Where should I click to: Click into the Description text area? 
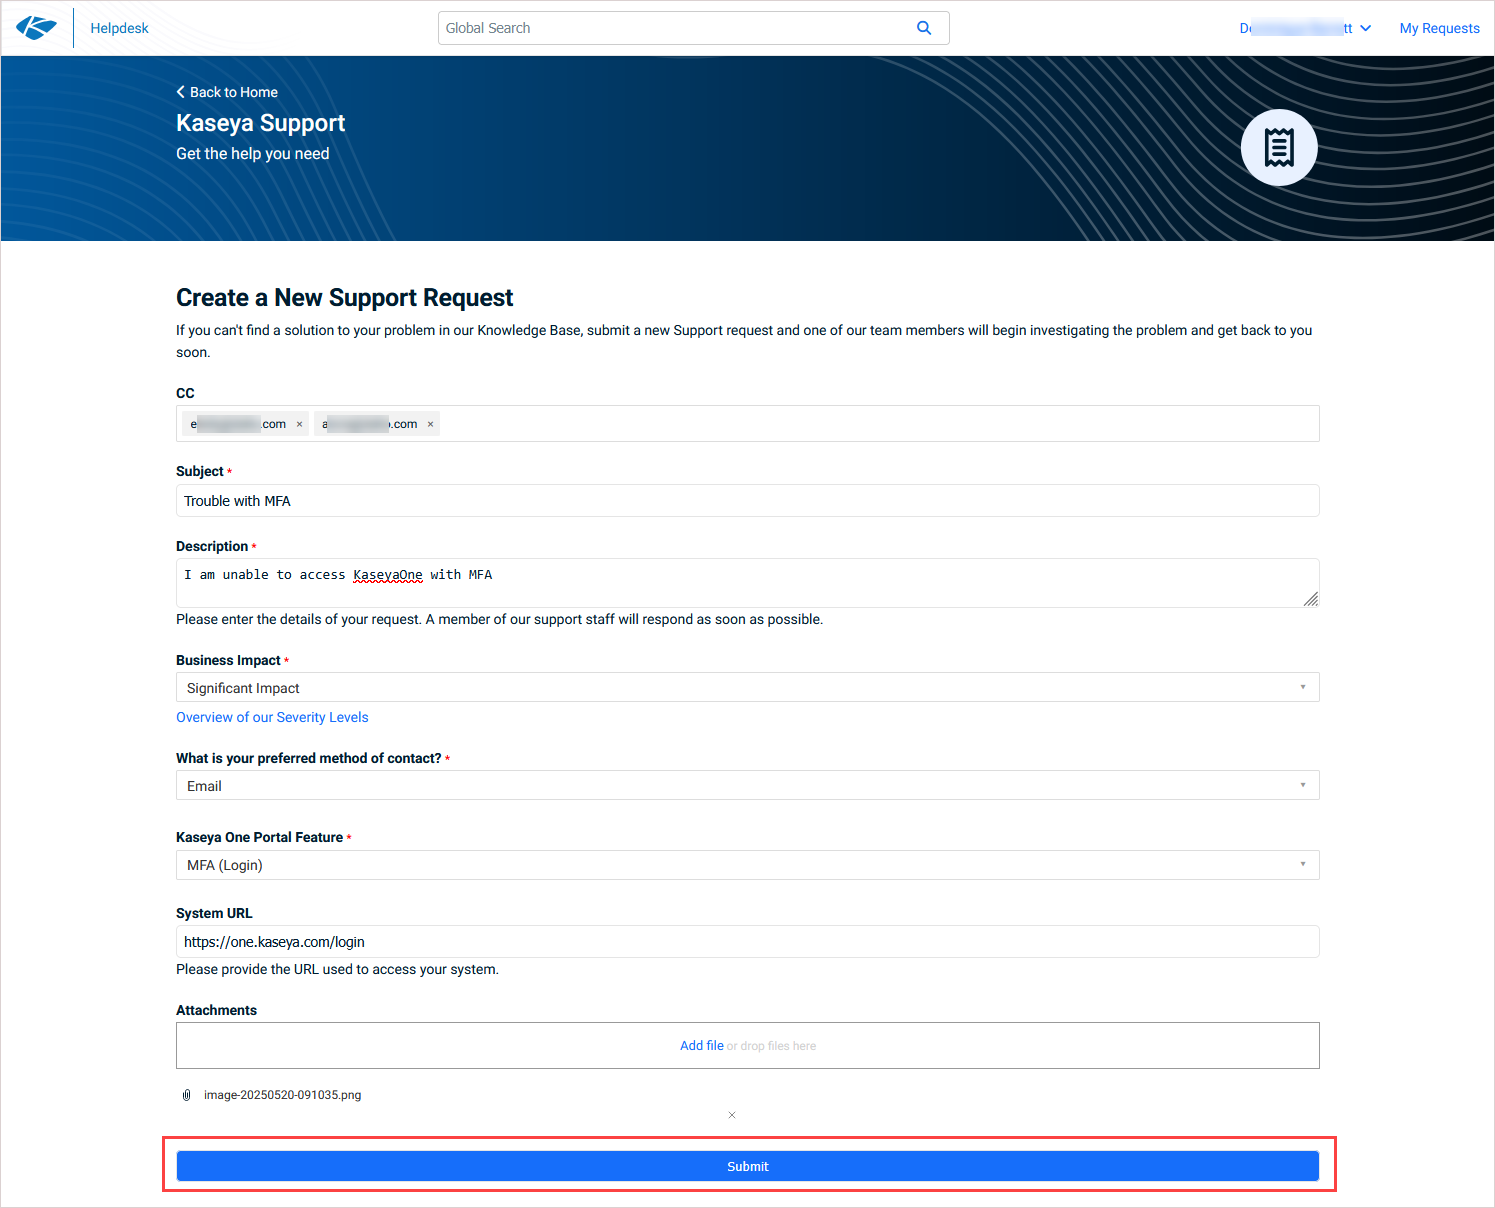point(748,583)
